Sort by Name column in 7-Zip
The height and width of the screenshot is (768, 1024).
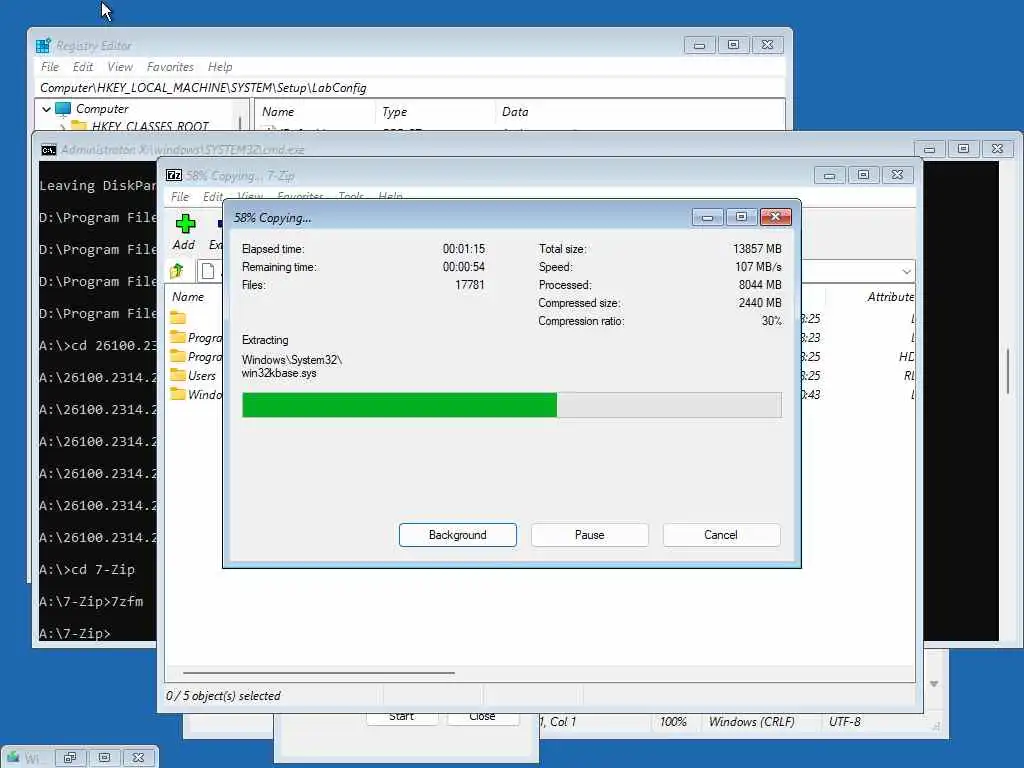(x=188, y=296)
